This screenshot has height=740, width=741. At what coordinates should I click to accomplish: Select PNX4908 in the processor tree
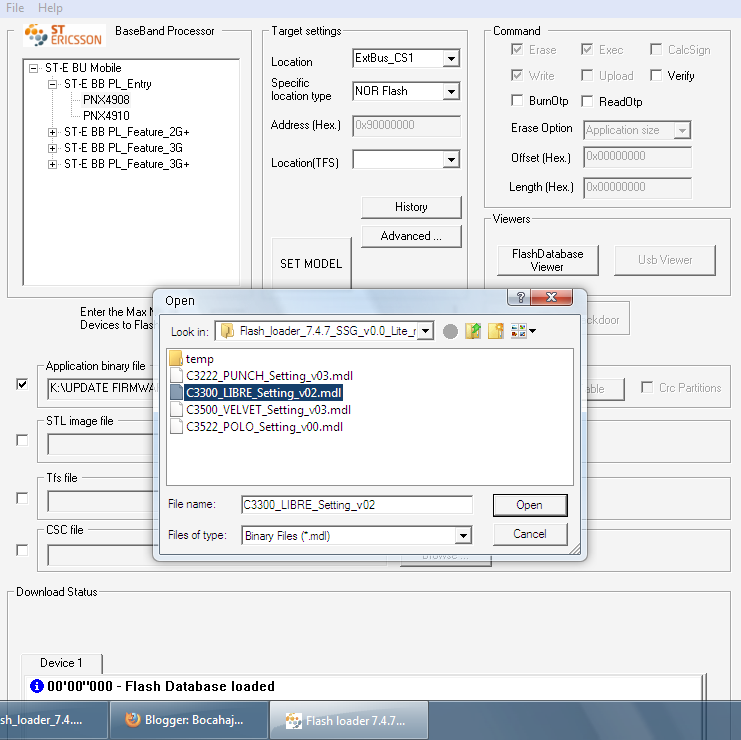106,100
